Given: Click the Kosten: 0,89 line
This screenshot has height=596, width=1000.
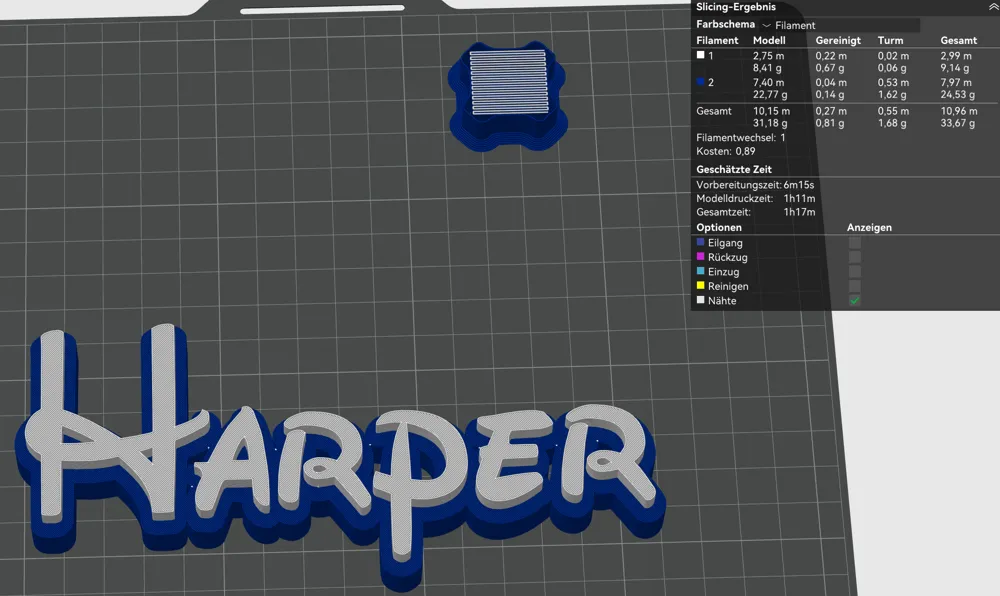Looking at the screenshot, I should point(726,152).
